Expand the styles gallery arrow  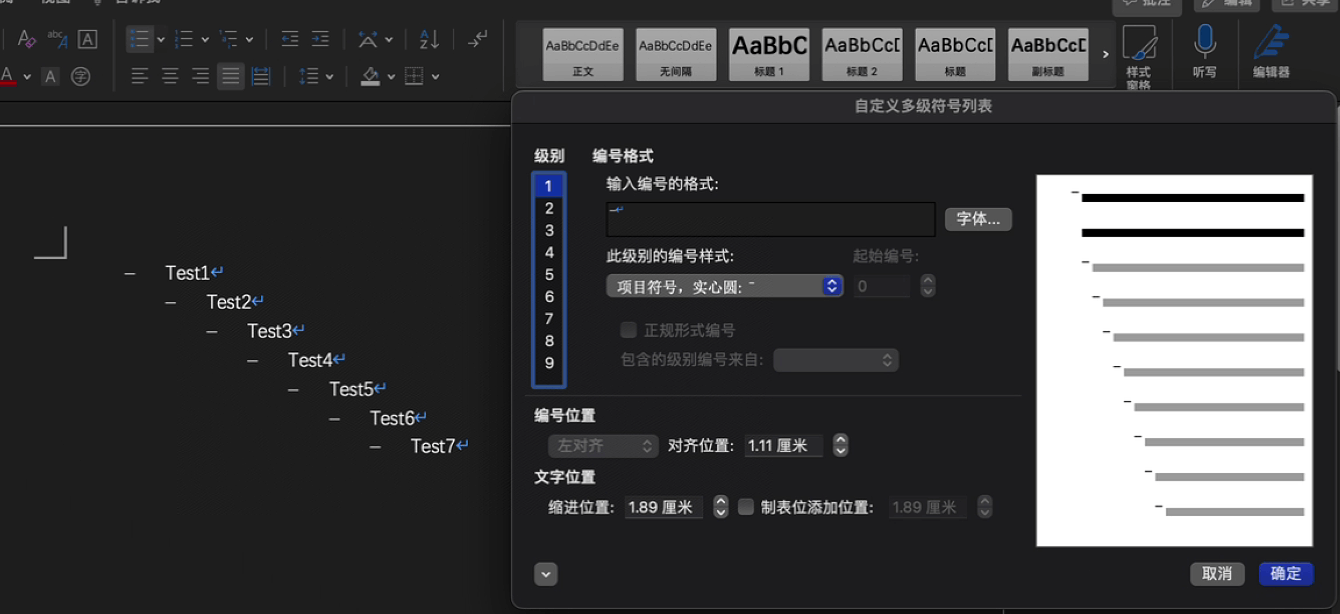point(1105,54)
